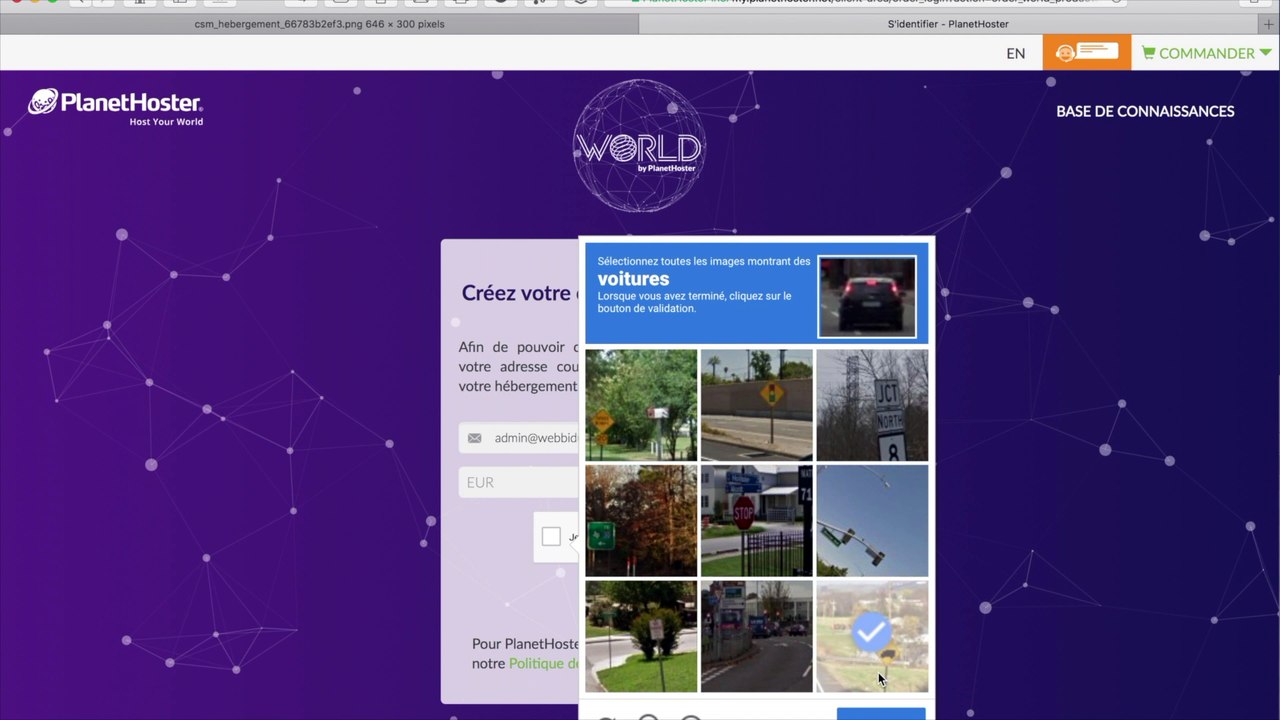Select the tile with bush and signpost
This screenshot has height=720, width=1280.
coord(641,636)
